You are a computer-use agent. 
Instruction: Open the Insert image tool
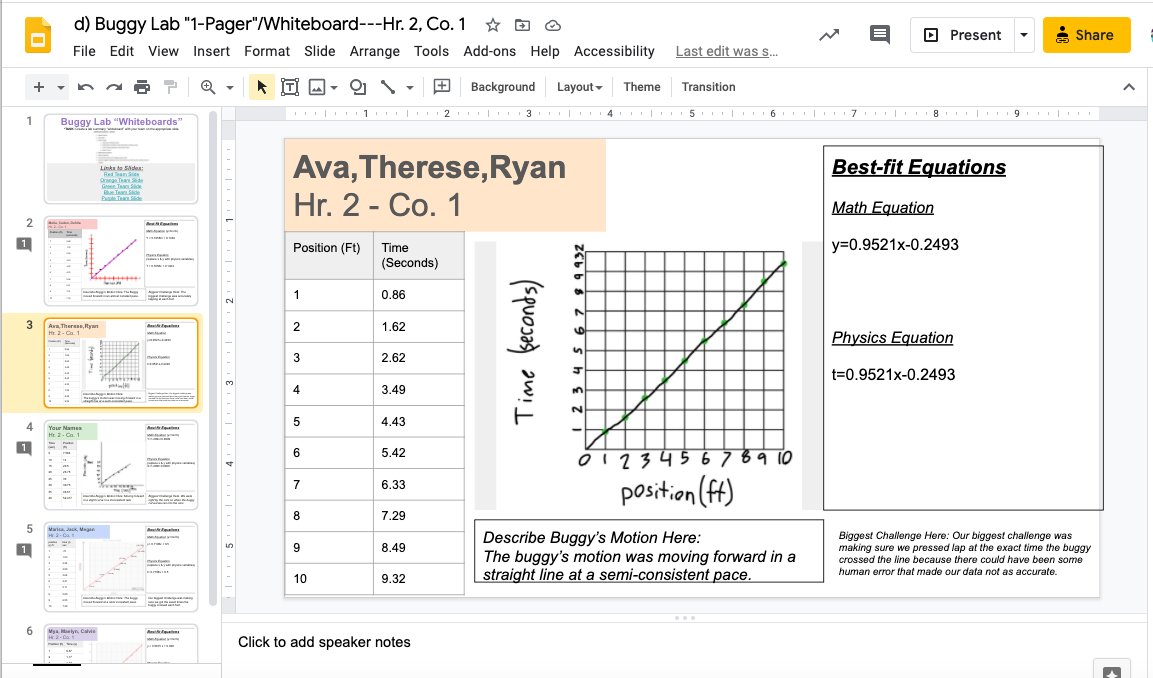[x=314, y=87]
